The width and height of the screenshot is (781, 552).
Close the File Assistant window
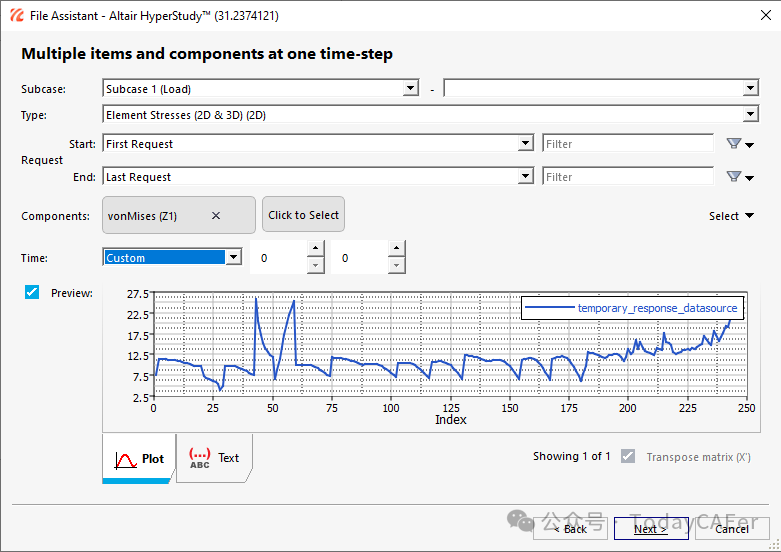click(x=766, y=15)
